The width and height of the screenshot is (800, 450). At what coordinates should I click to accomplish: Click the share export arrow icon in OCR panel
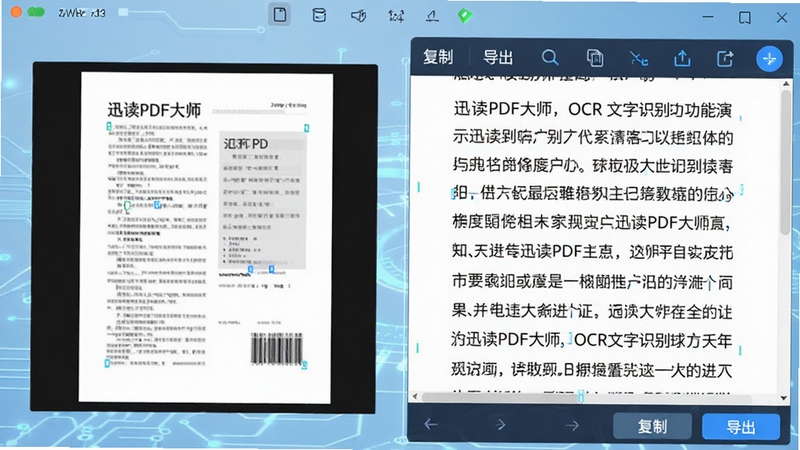[x=725, y=59]
